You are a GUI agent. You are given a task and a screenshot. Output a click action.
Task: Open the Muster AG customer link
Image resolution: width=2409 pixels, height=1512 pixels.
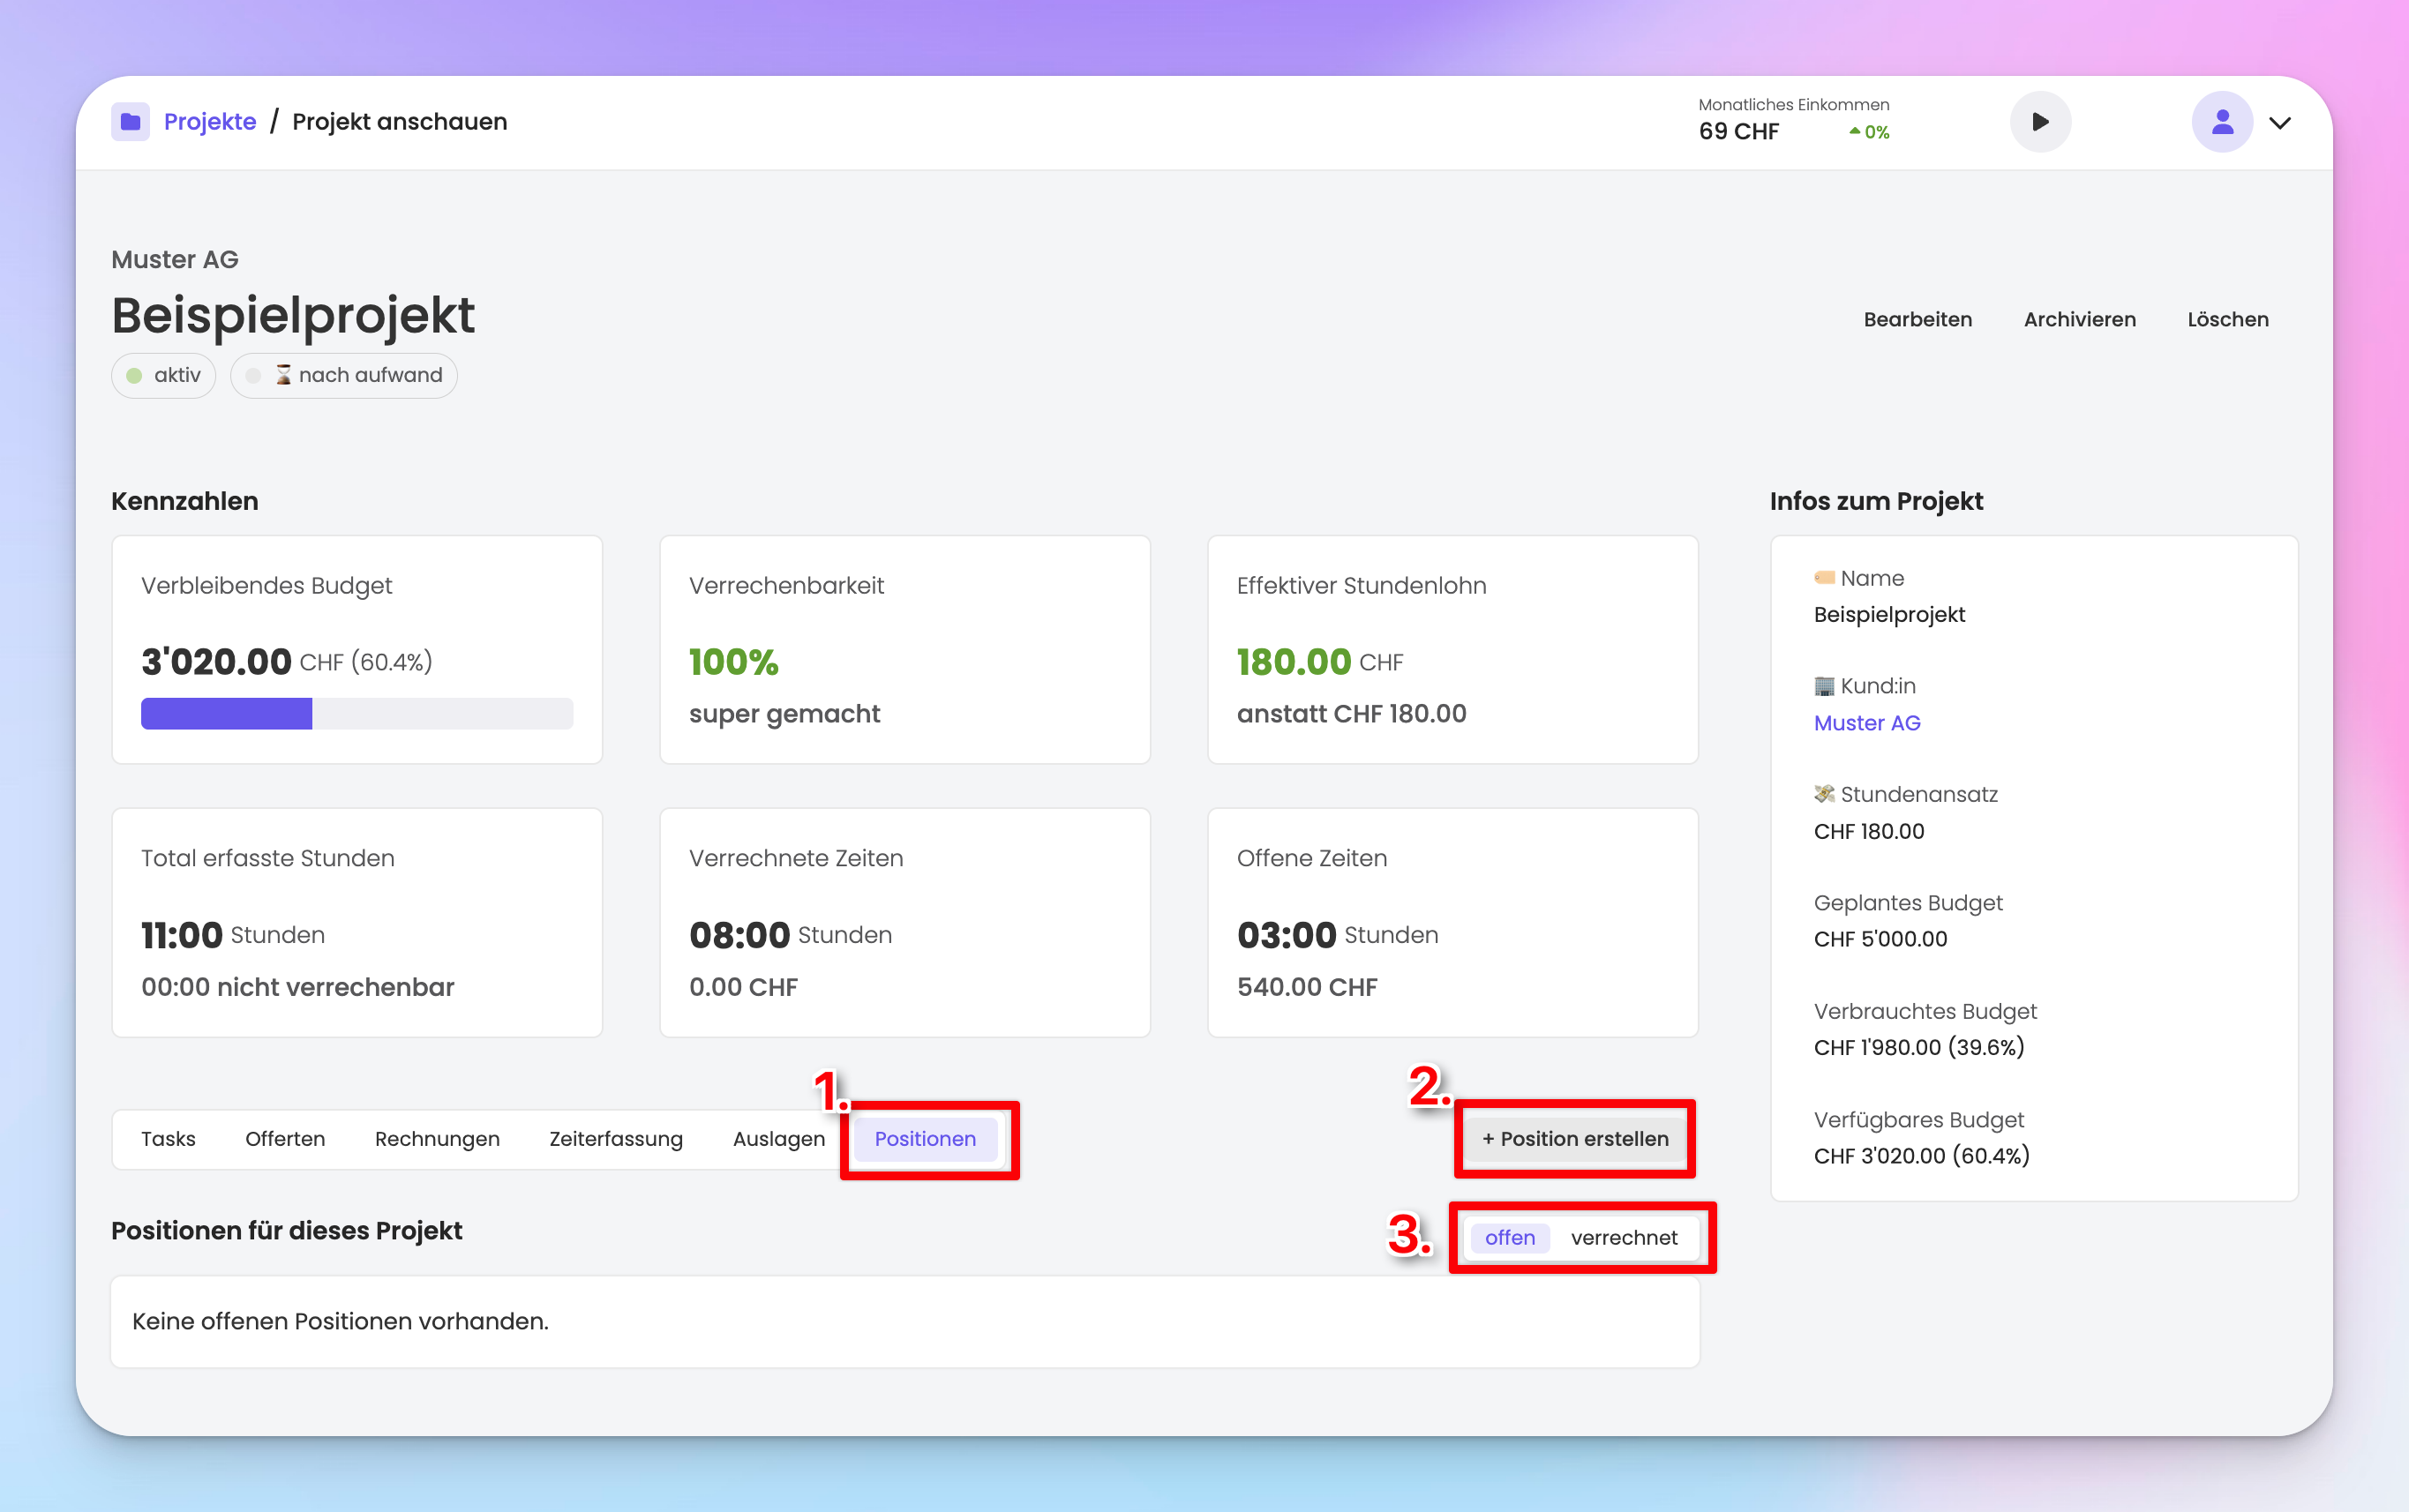click(x=1866, y=723)
